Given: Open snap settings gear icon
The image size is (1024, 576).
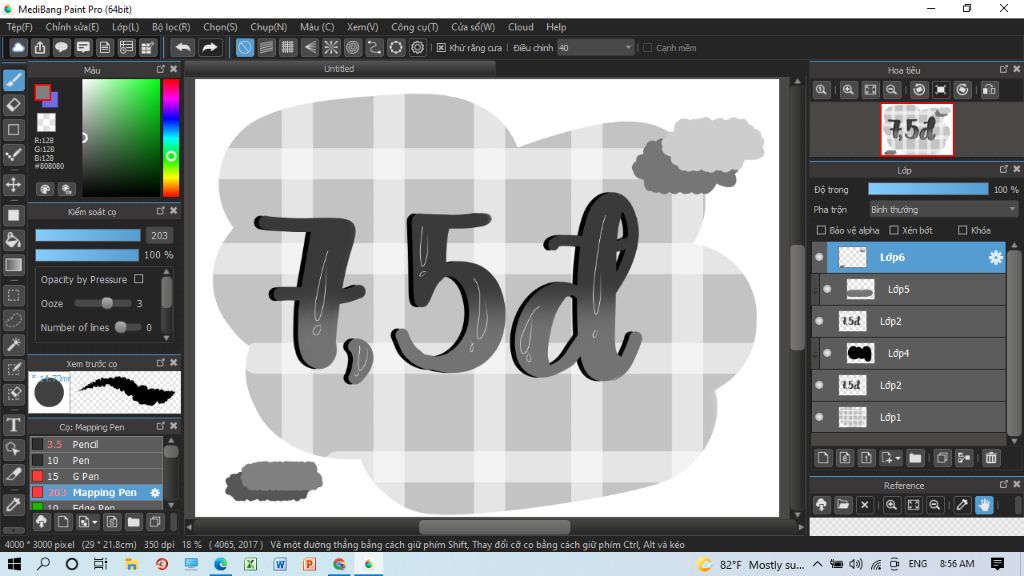Looking at the screenshot, I should (x=417, y=48).
